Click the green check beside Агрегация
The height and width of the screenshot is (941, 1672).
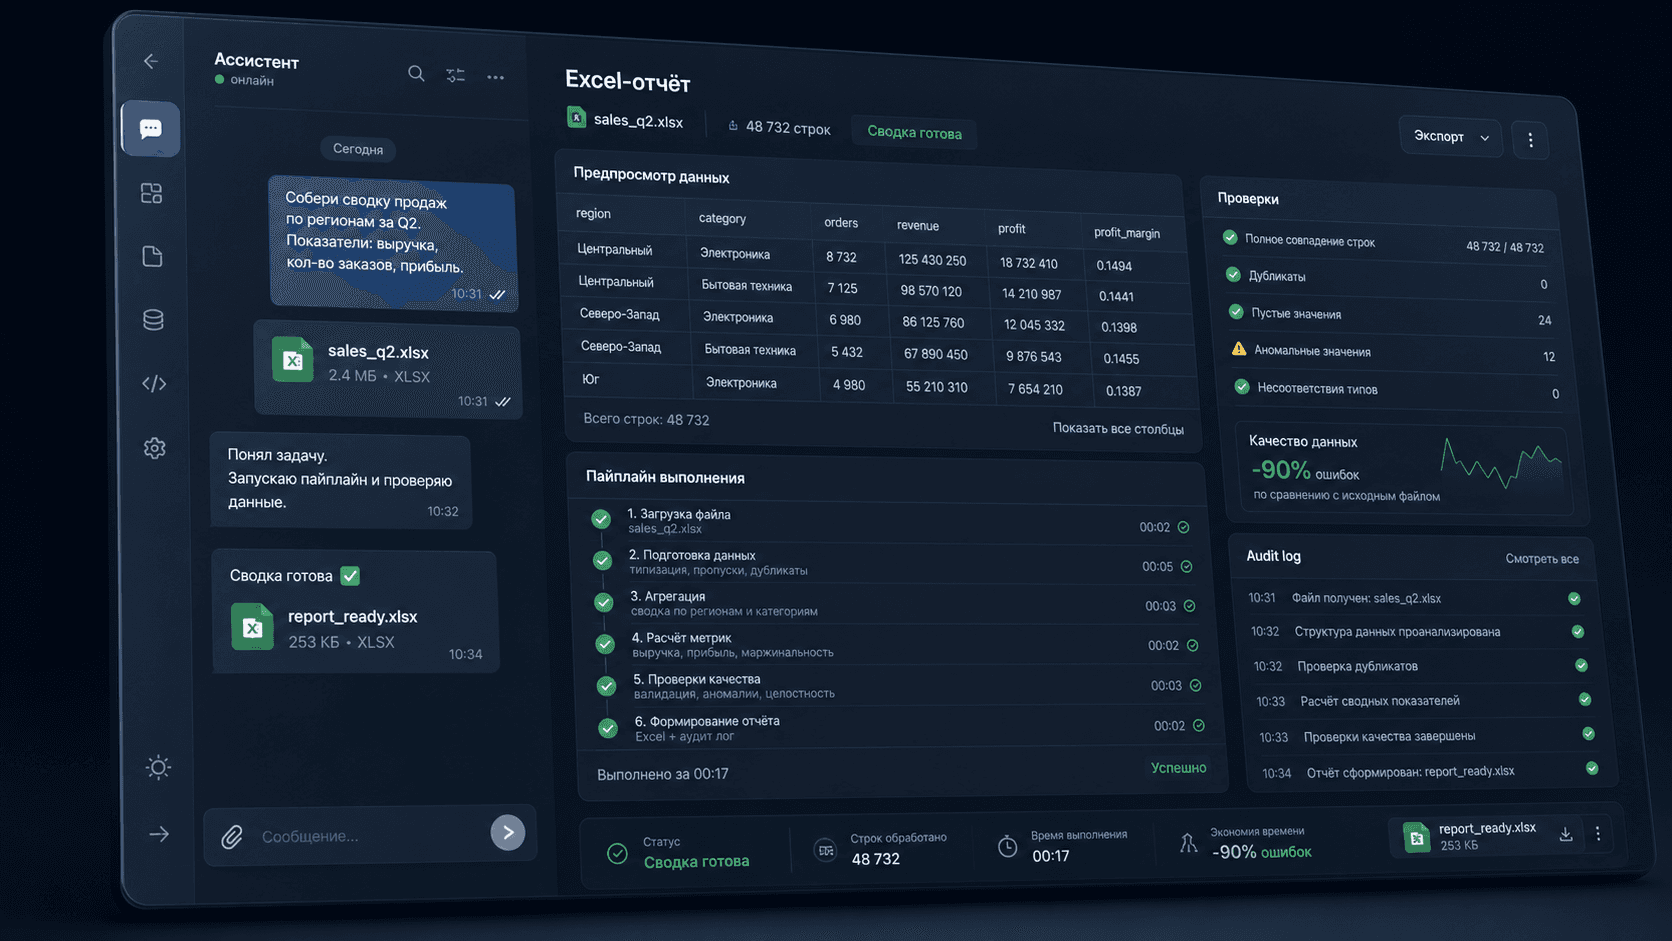pyautogui.click(x=604, y=602)
